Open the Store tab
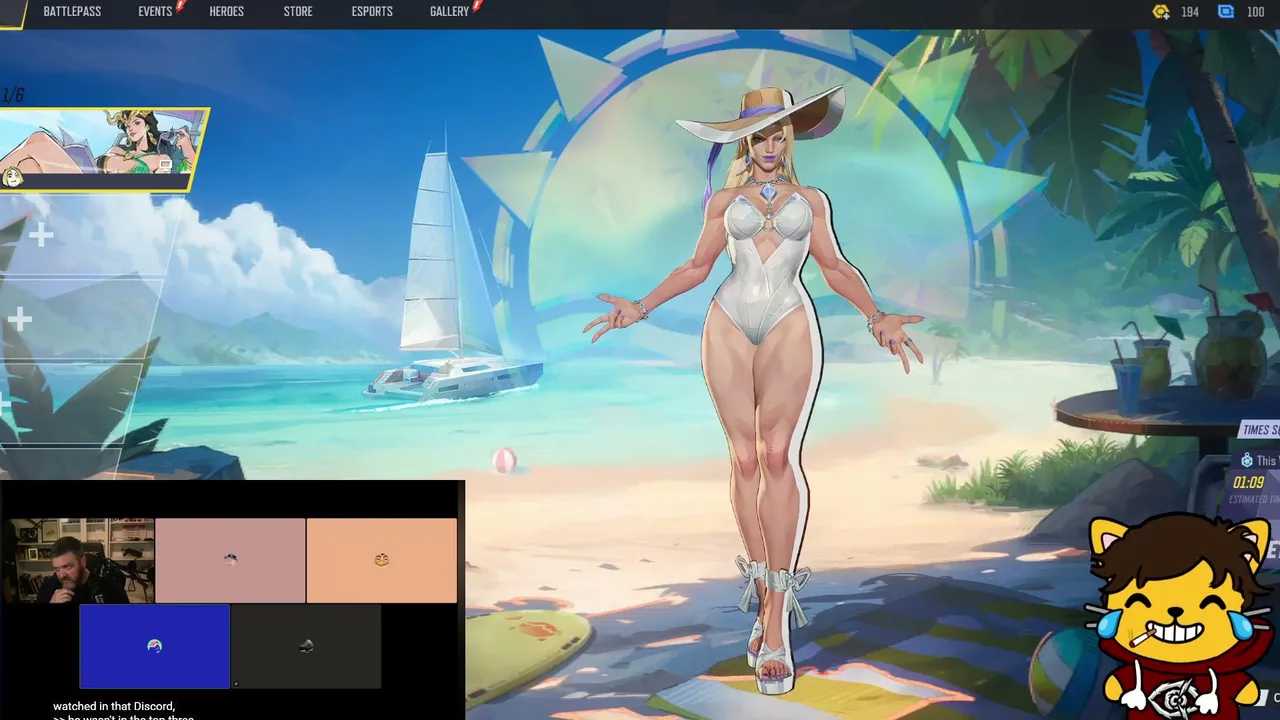Screen dimensions: 1280x720 (298, 12)
